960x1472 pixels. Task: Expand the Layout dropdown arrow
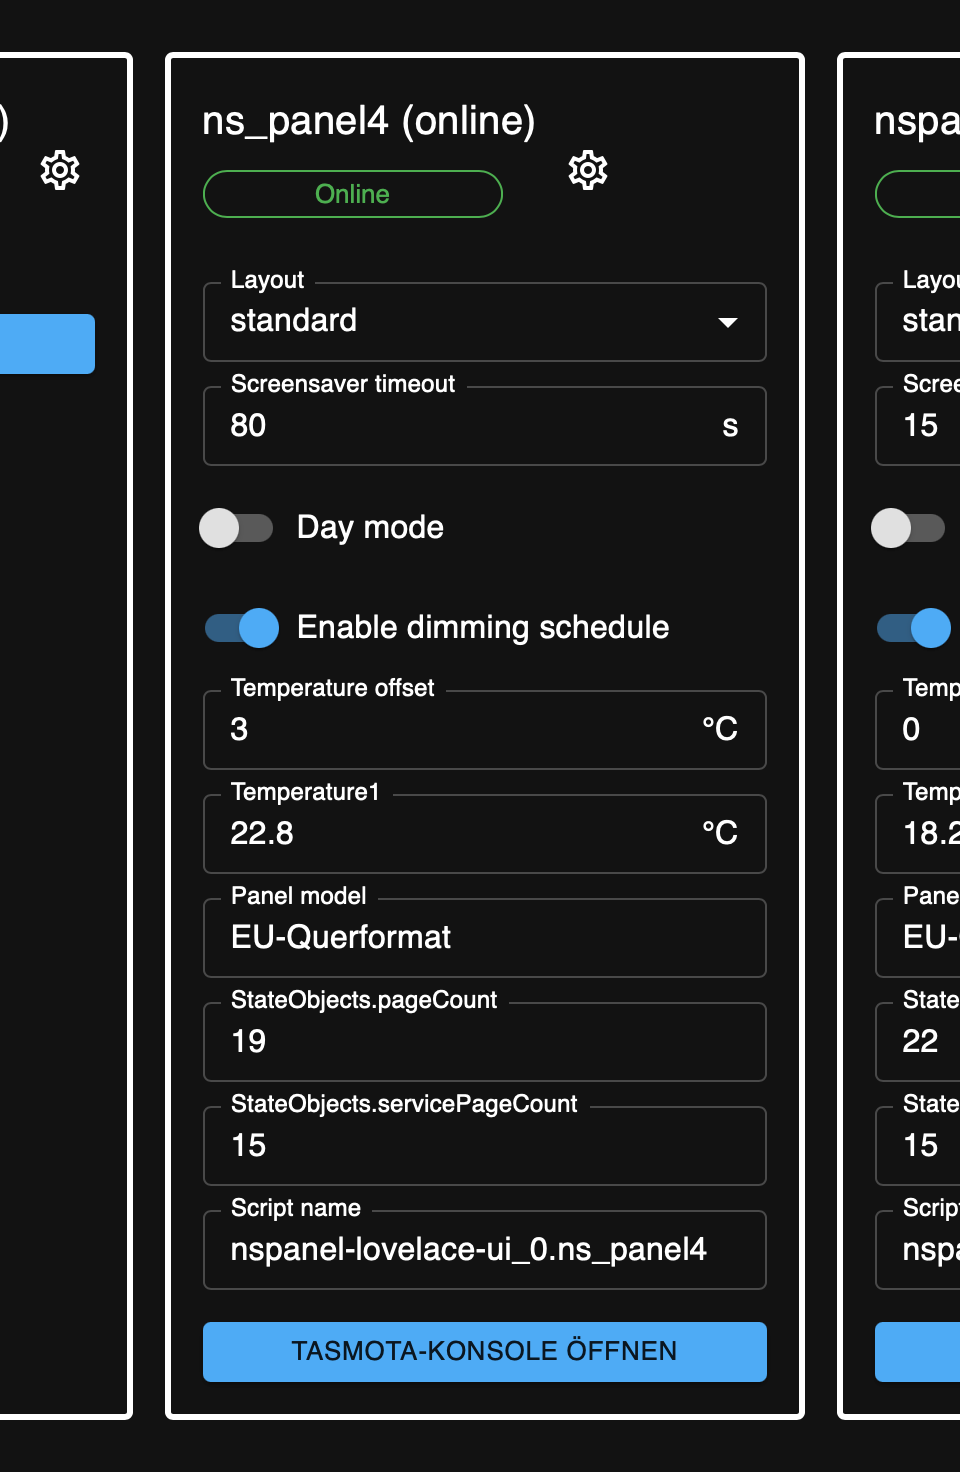point(728,322)
